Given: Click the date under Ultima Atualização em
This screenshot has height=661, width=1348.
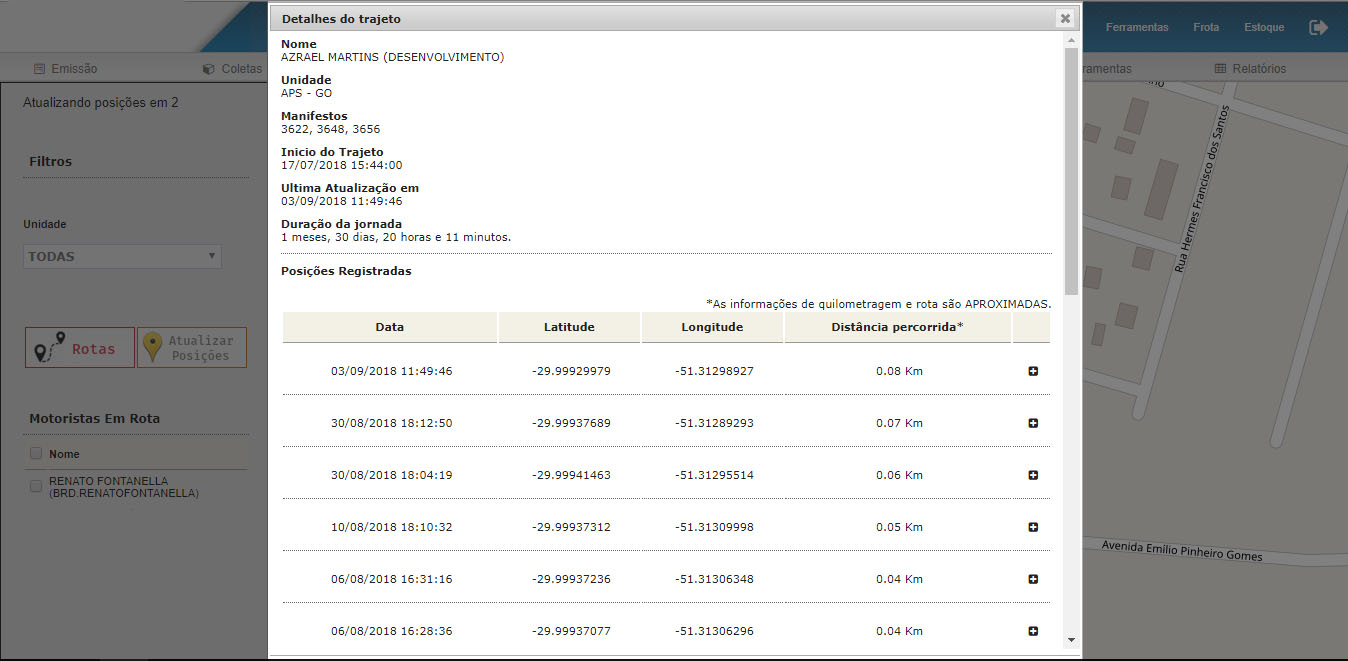Looking at the screenshot, I should click(x=342, y=201).
